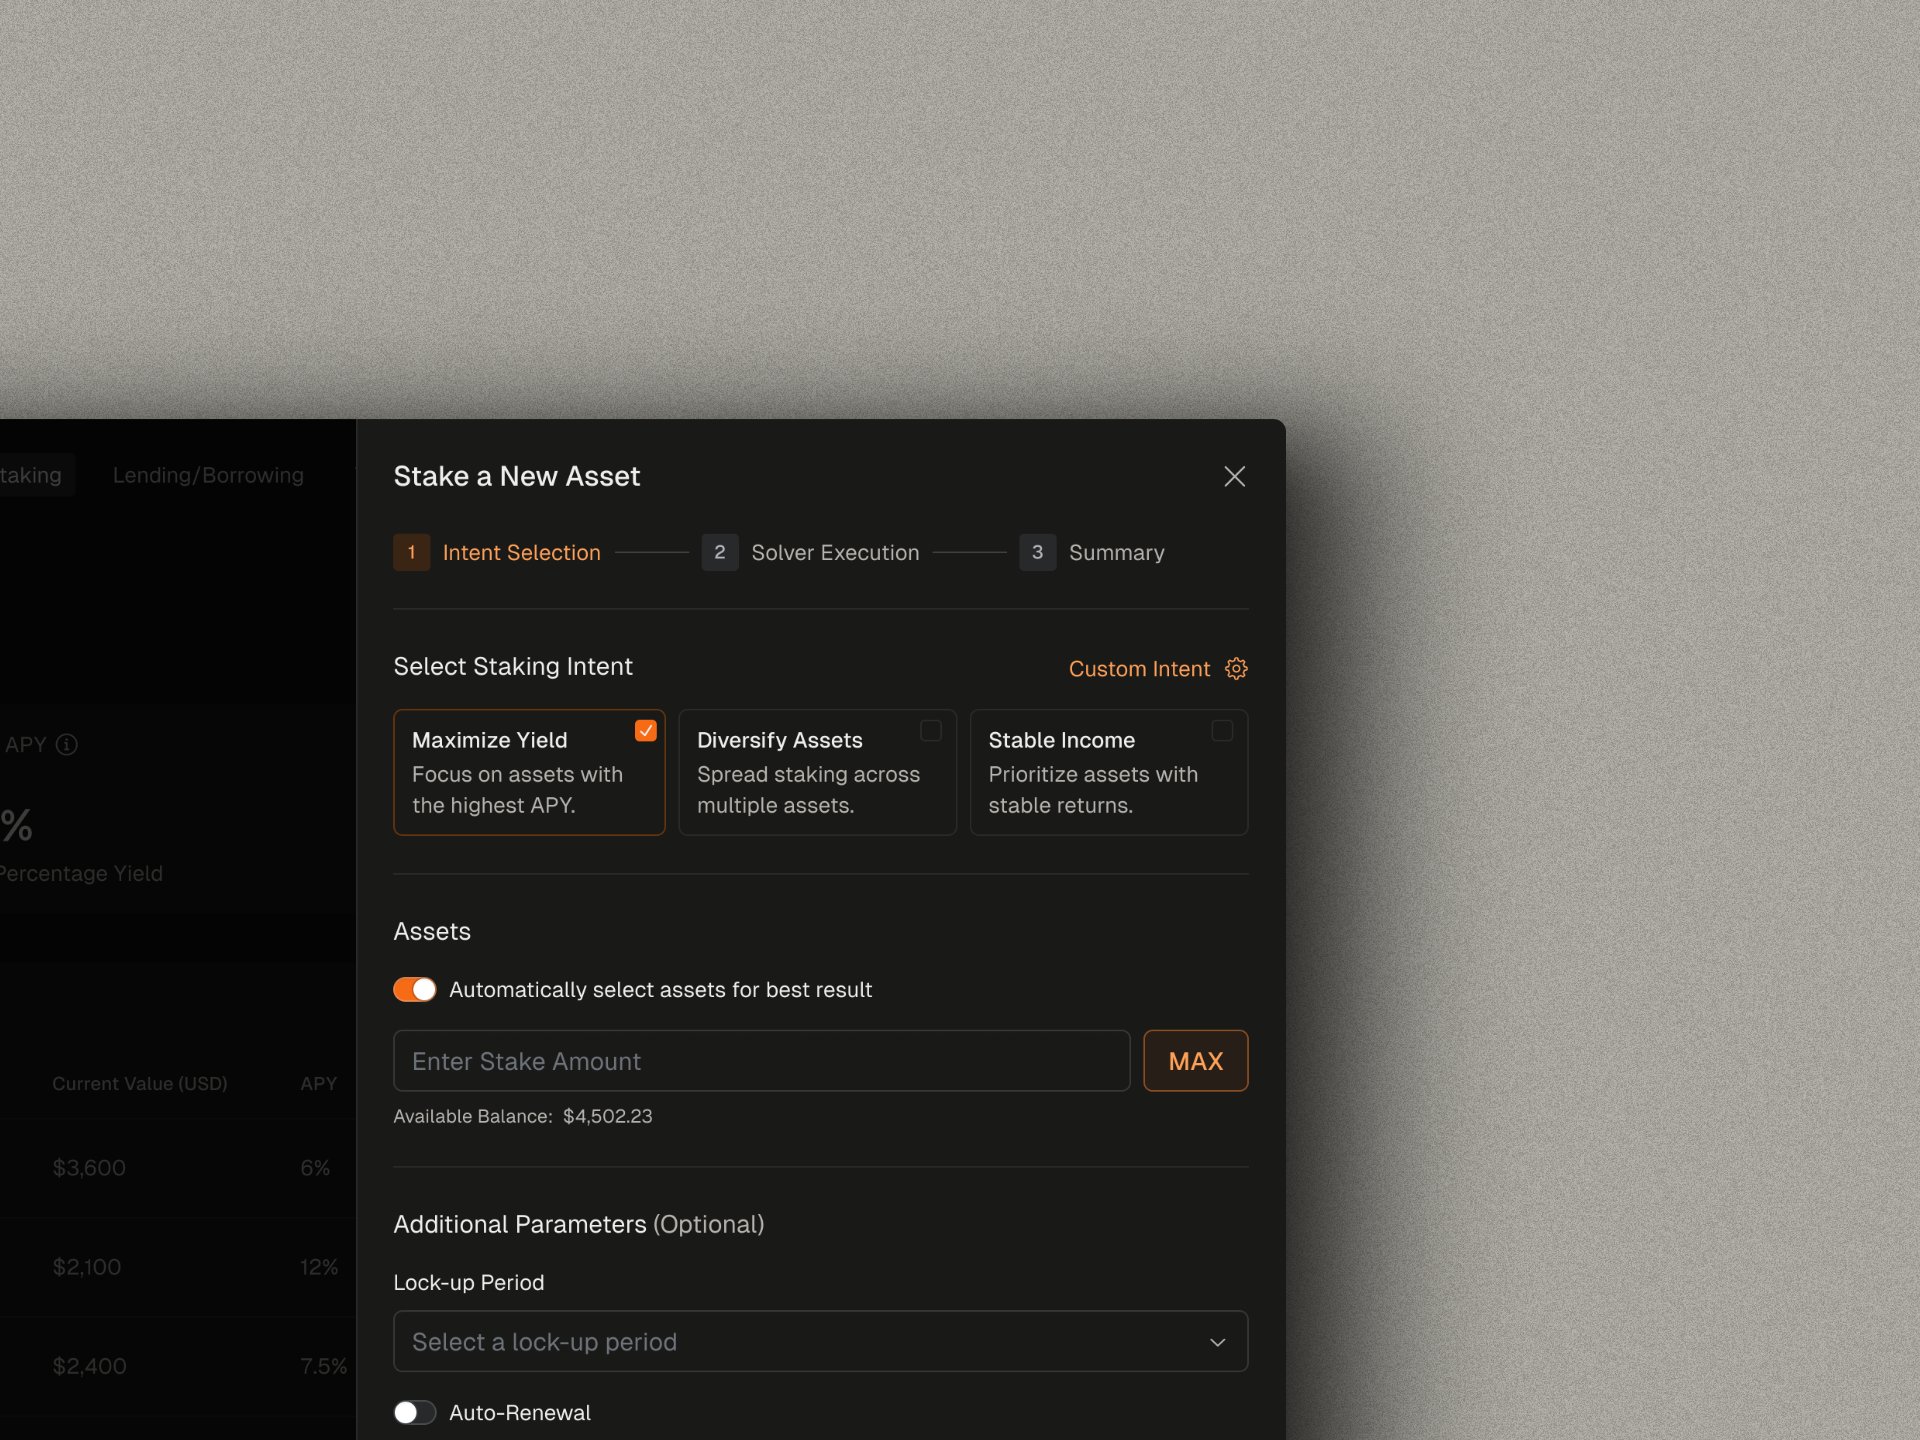Click step 1 number badge
1920x1440 pixels.
pos(411,552)
